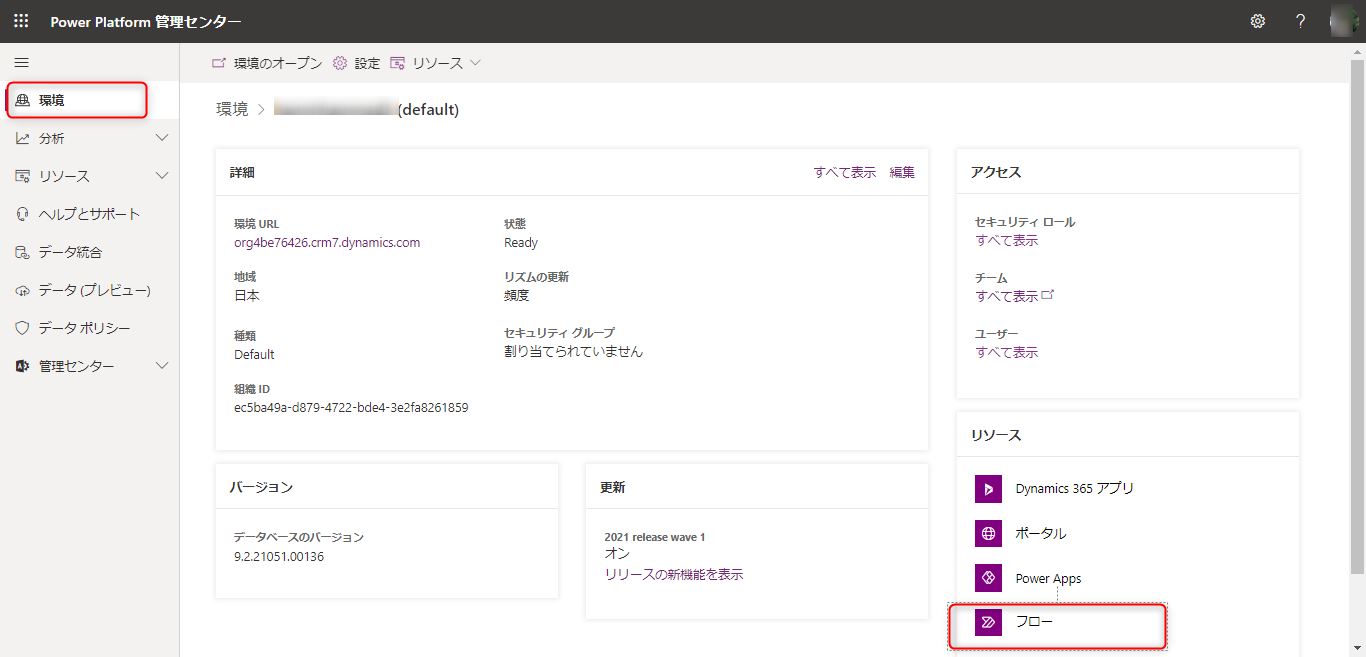Click 編集 in the 詳細 card
This screenshot has height=657, width=1366.
point(902,172)
